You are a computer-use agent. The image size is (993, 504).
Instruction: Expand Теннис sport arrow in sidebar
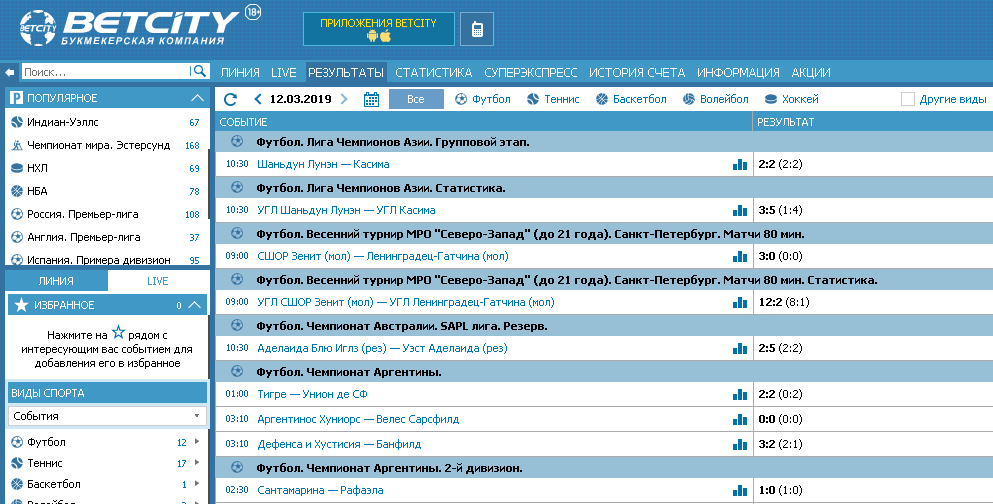coord(197,463)
